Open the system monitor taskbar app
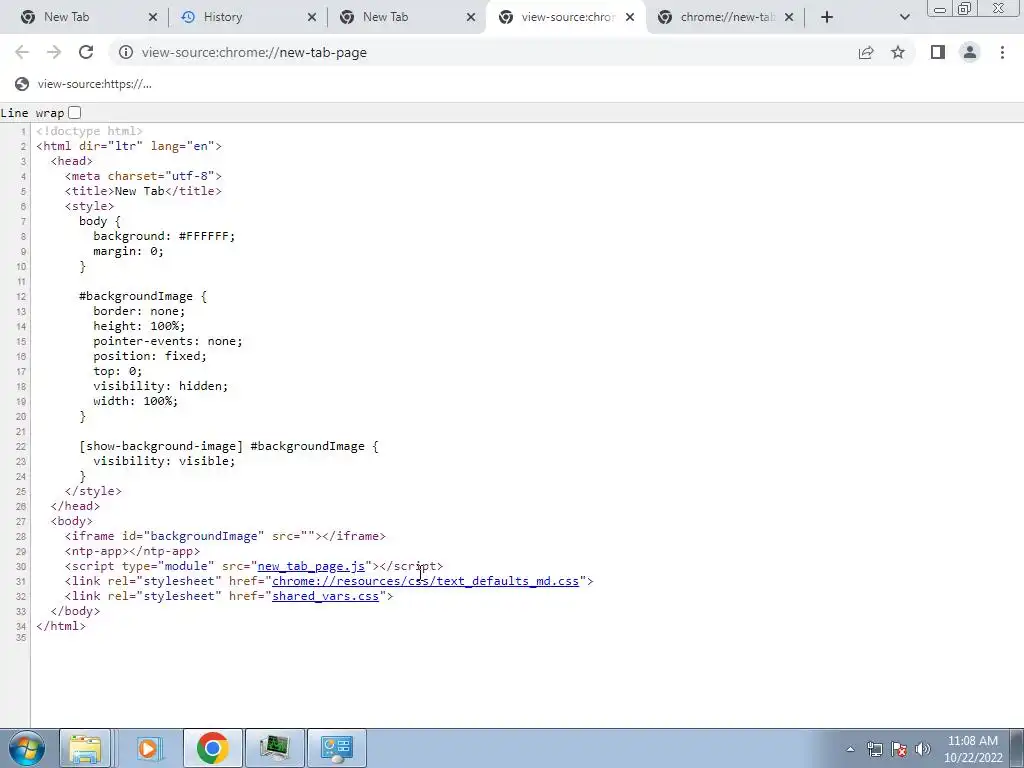 click(x=274, y=748)
